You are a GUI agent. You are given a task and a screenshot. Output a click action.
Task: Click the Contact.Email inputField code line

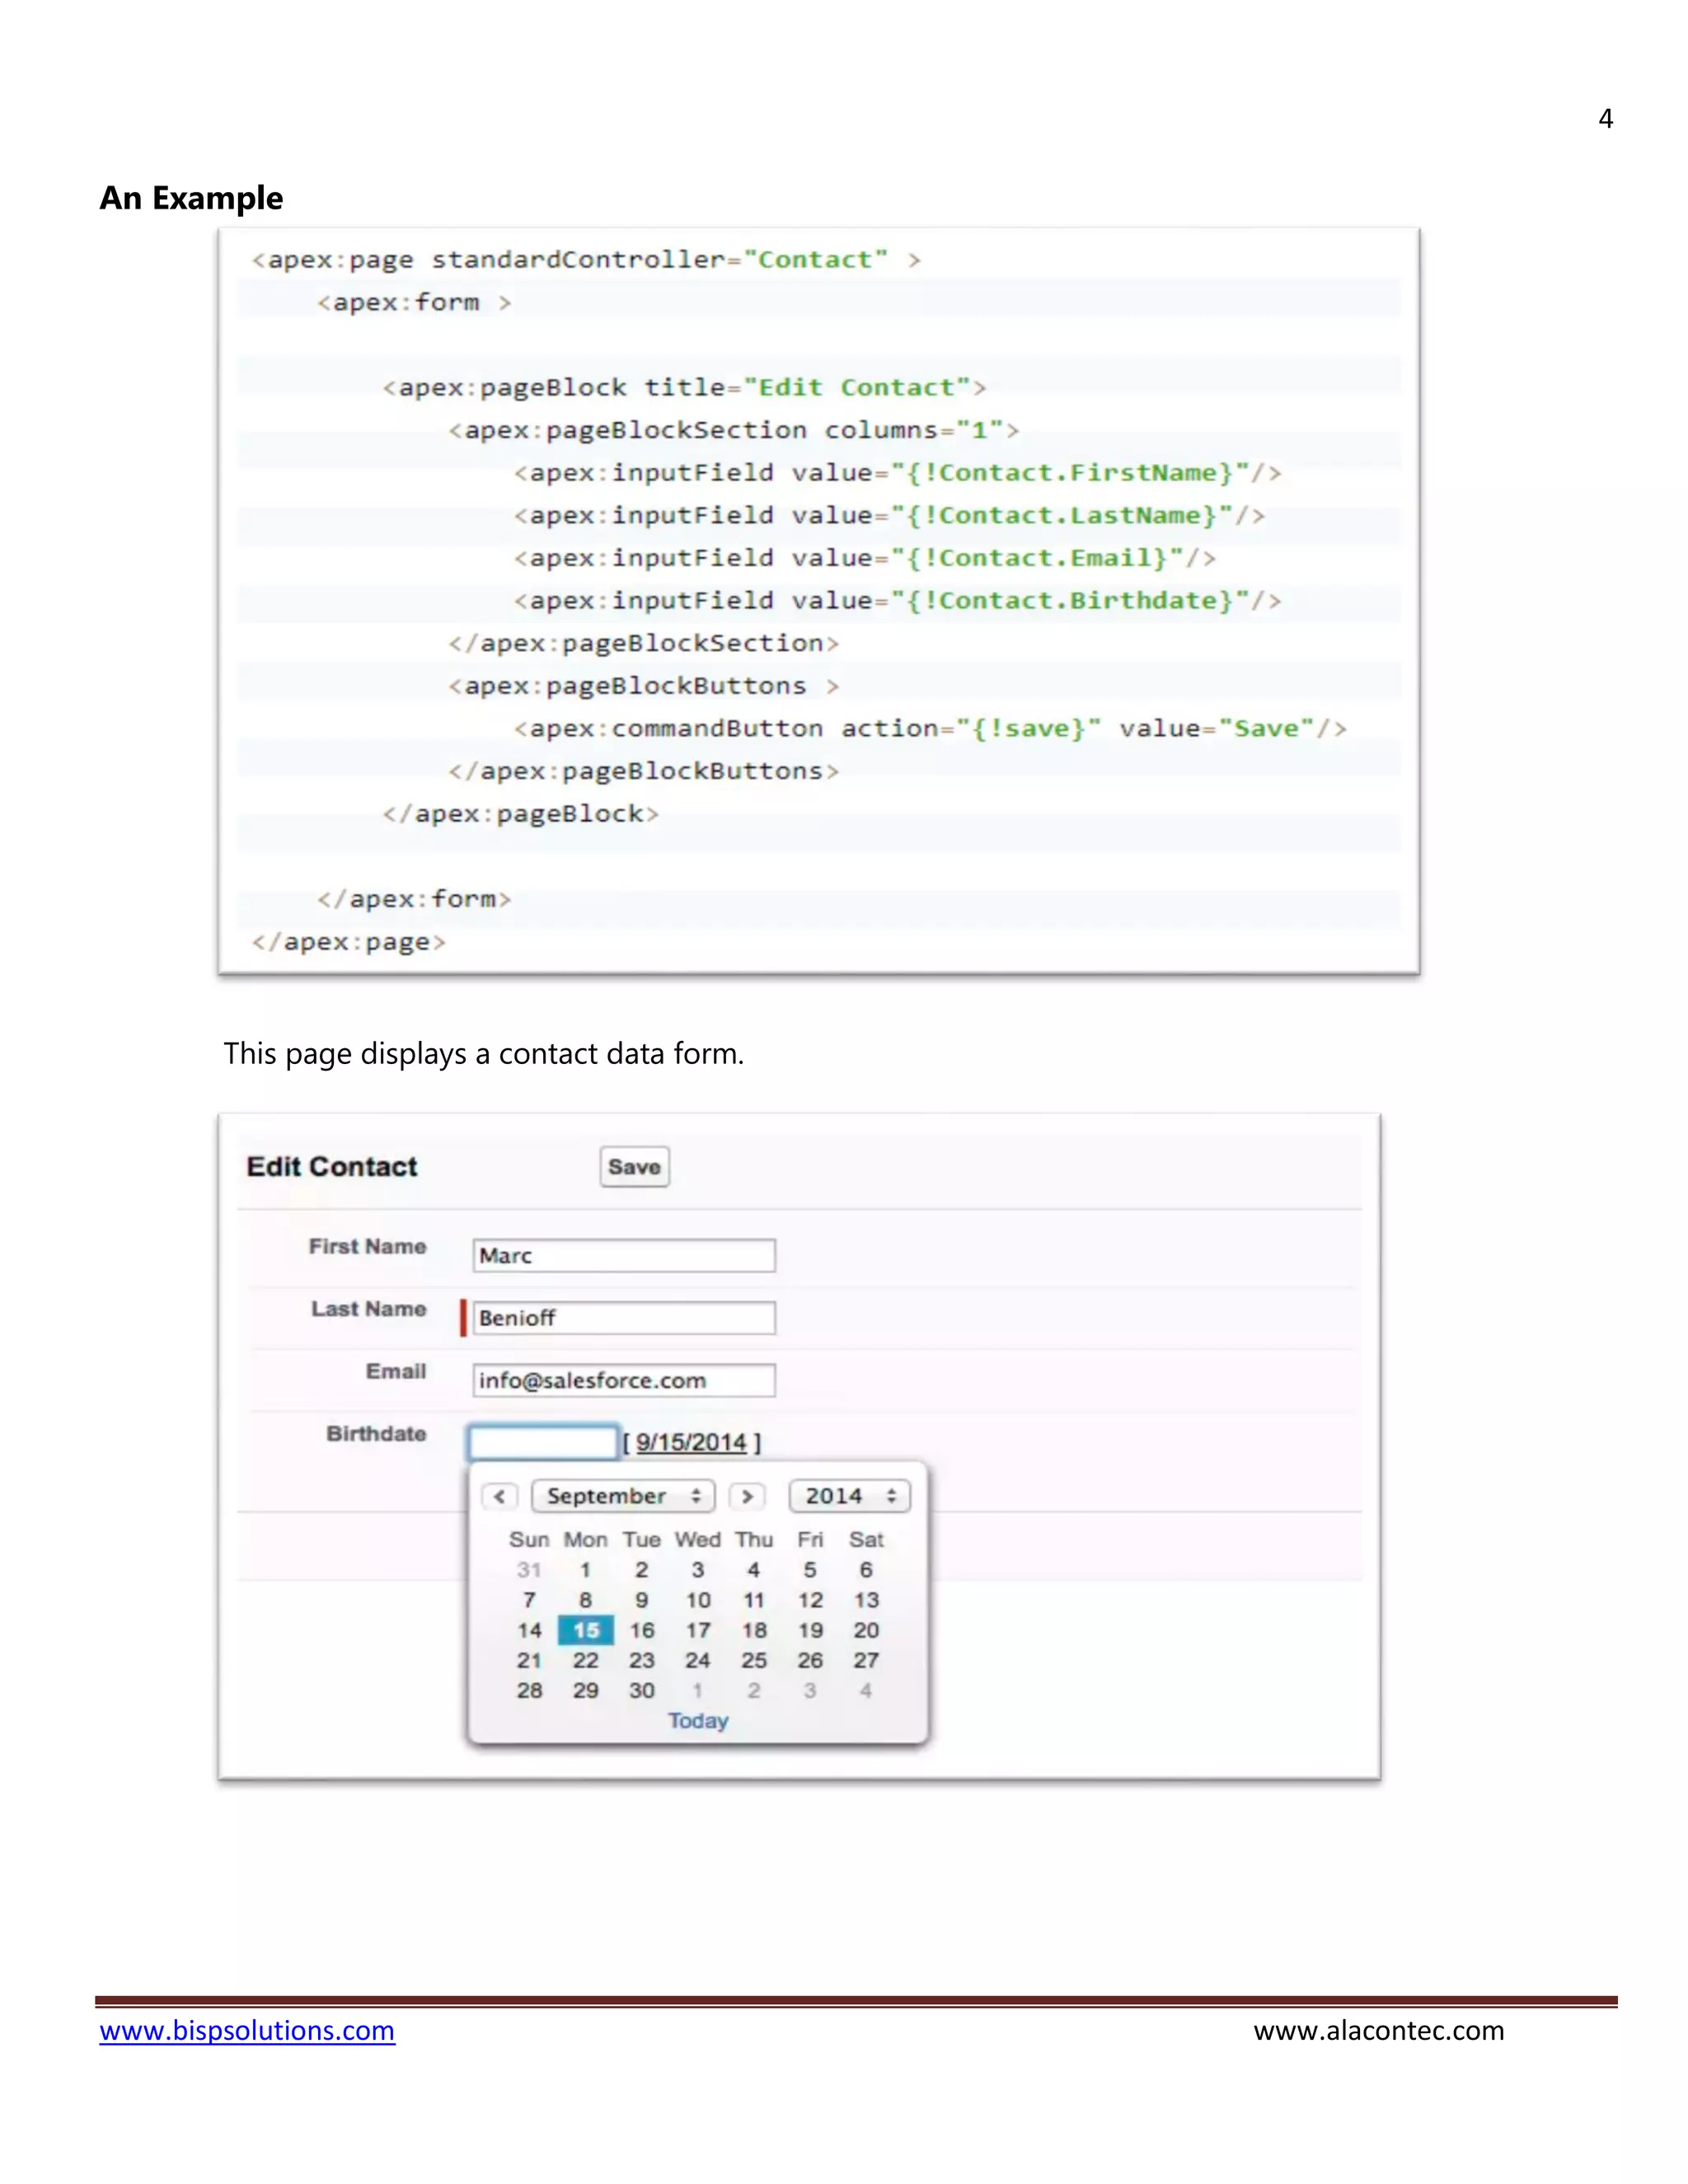tap(865, 558)
